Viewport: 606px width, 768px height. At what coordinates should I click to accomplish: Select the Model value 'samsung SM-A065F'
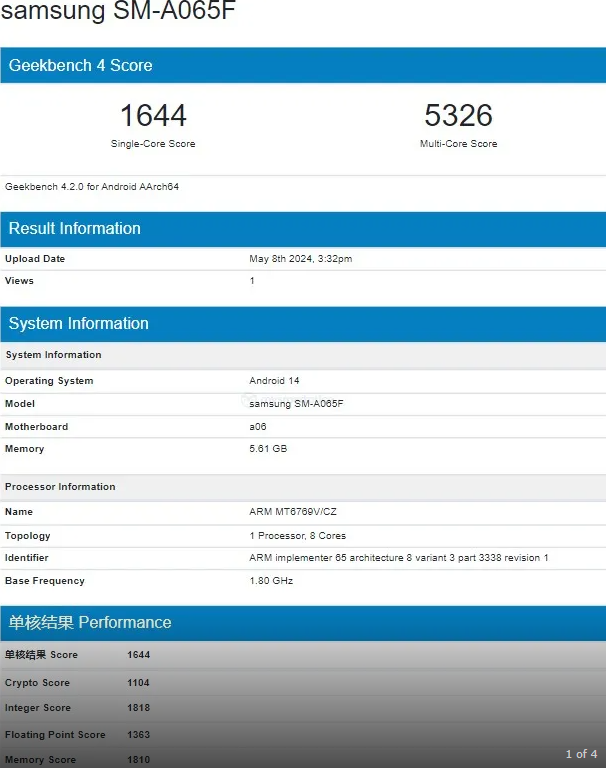296,404
